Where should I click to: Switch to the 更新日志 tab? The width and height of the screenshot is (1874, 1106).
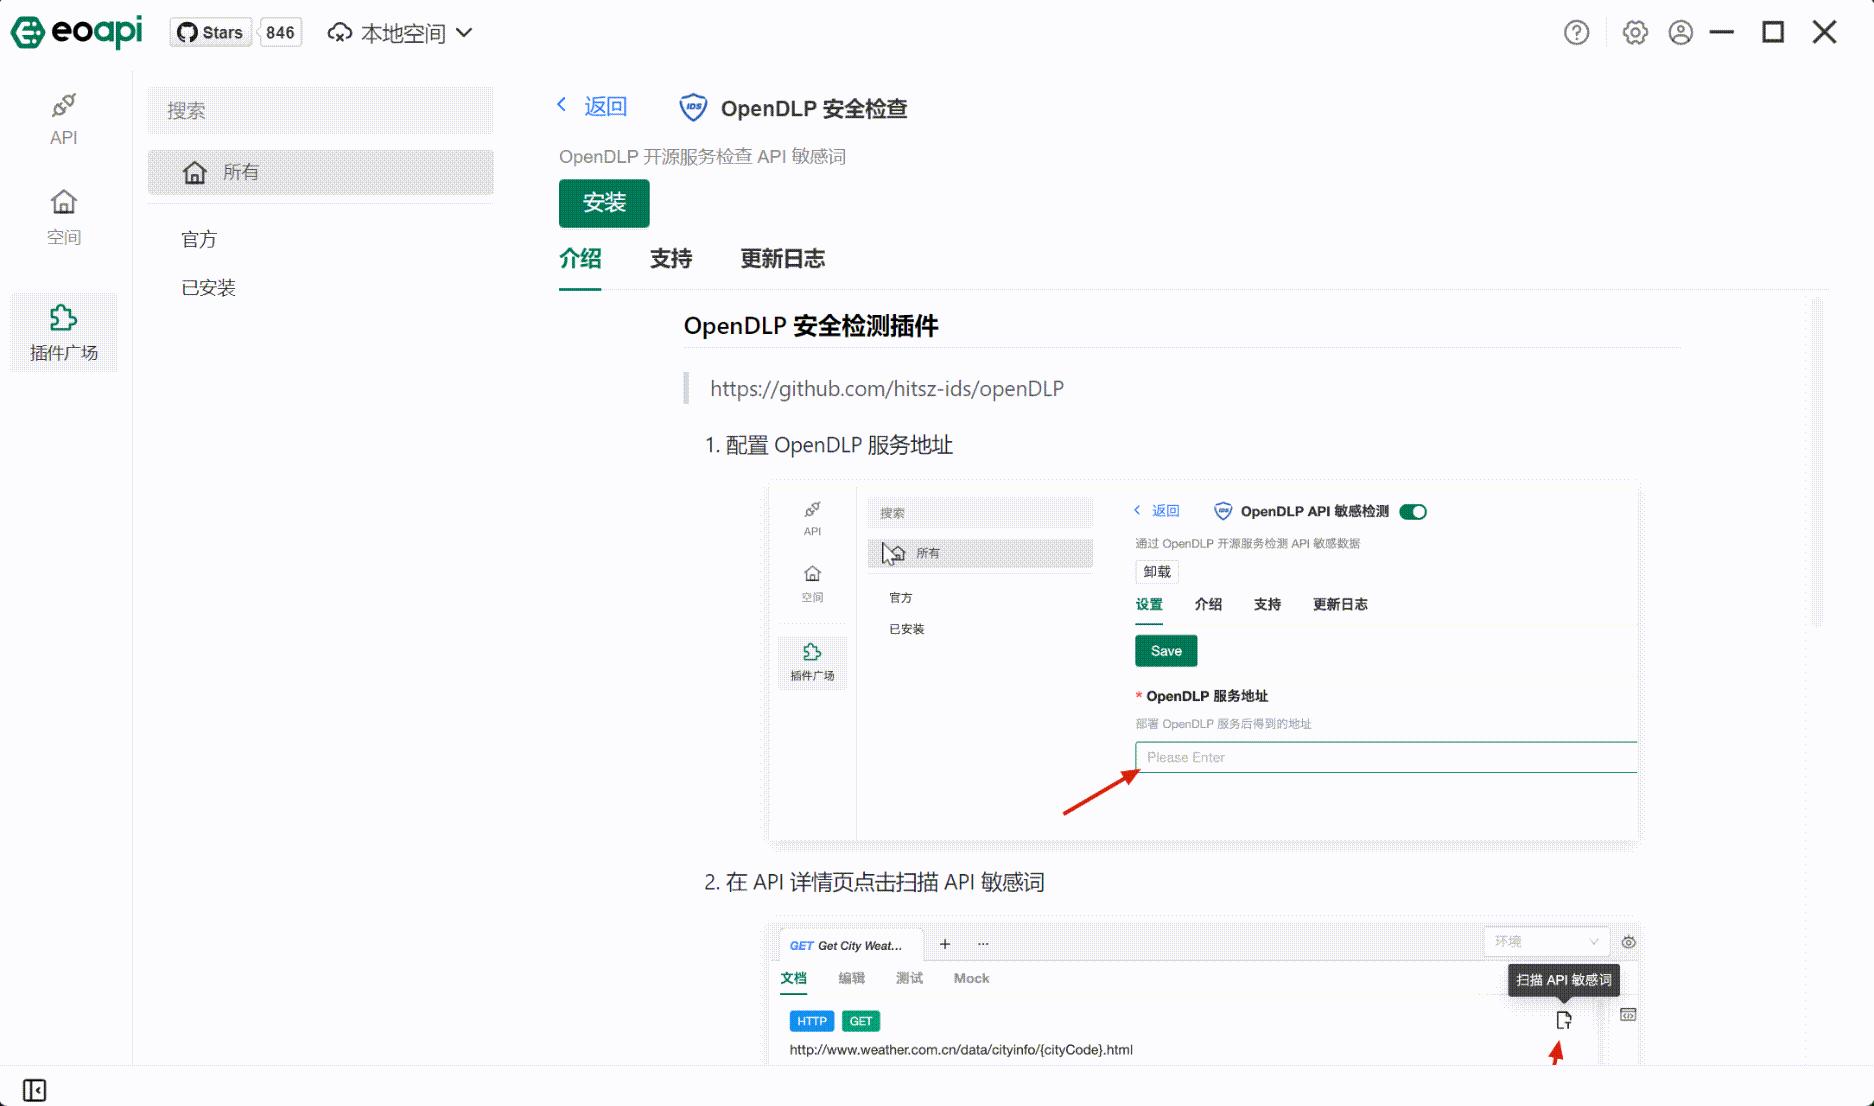pos(783,259)
